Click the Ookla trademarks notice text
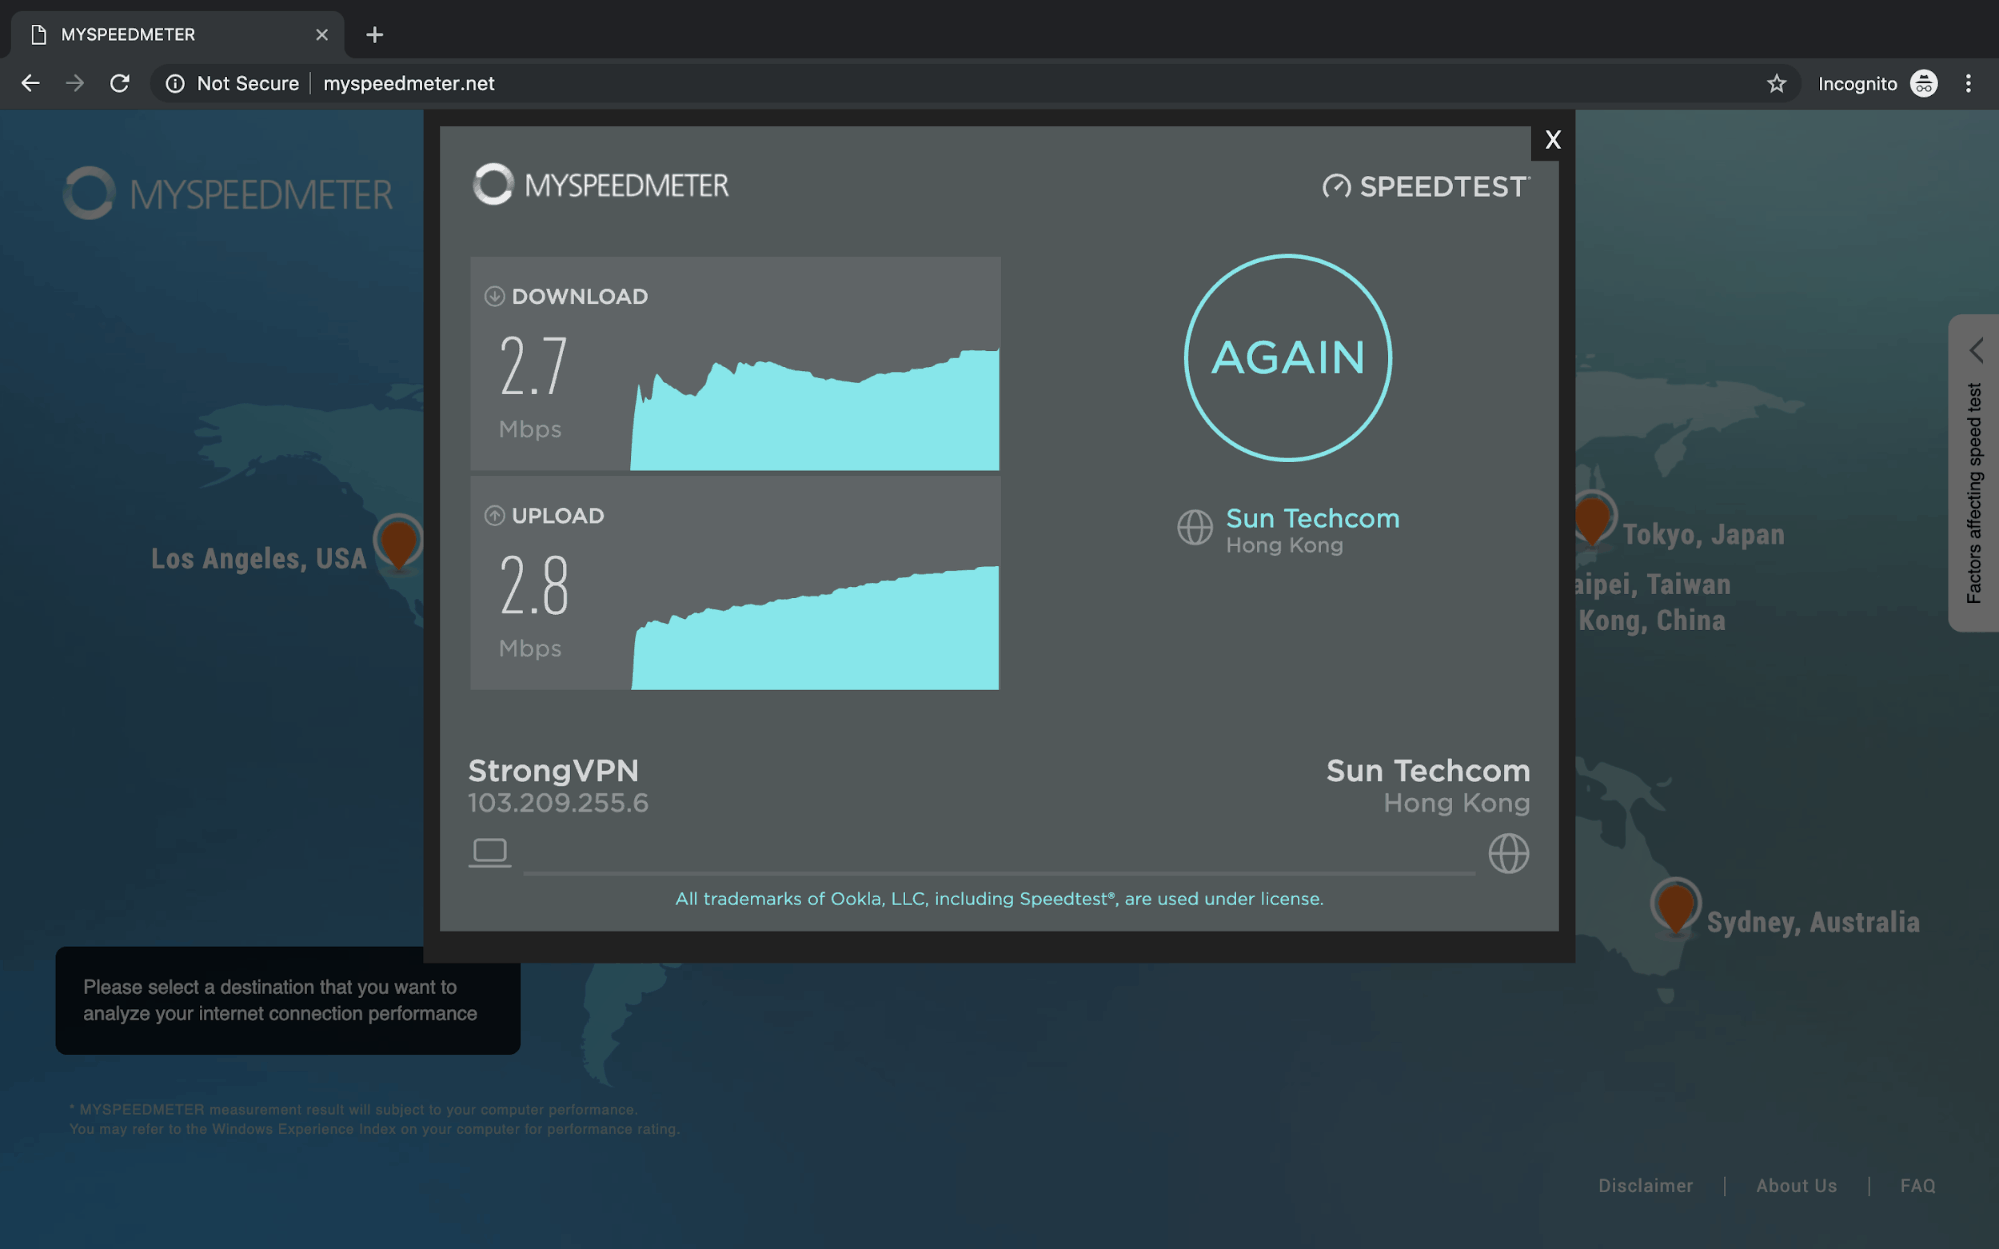The width and height of the screenshot is (1999, 1249). pyautogui.click(x=999, y=898)
